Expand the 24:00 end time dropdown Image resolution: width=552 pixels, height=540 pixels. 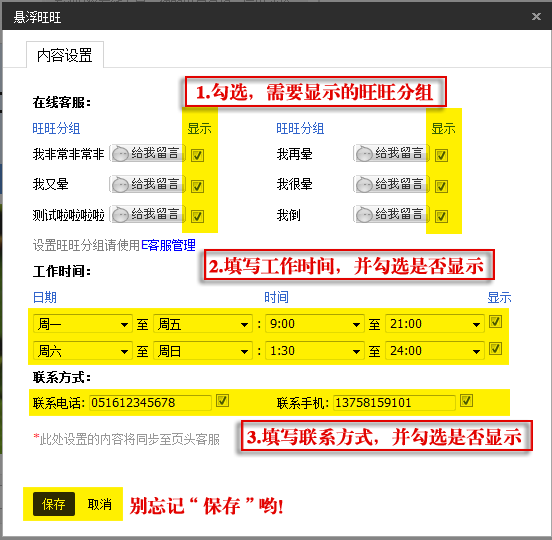click(435, 351)
